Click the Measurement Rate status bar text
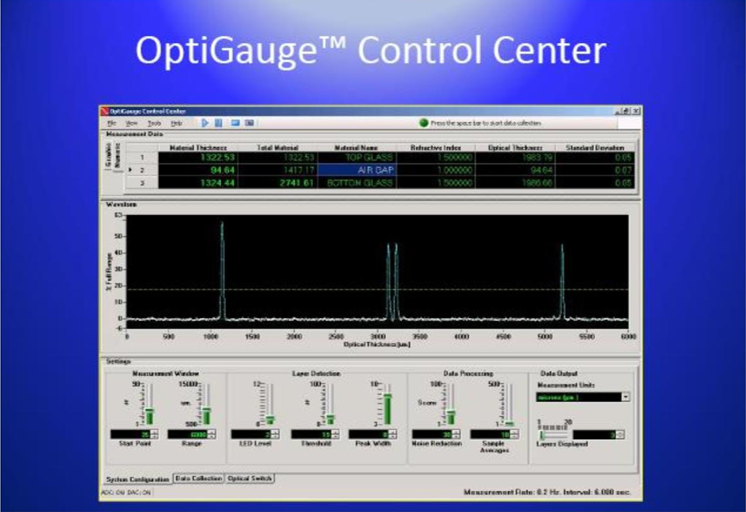Viewport: 746px width, 512px height. pos(547,492)
